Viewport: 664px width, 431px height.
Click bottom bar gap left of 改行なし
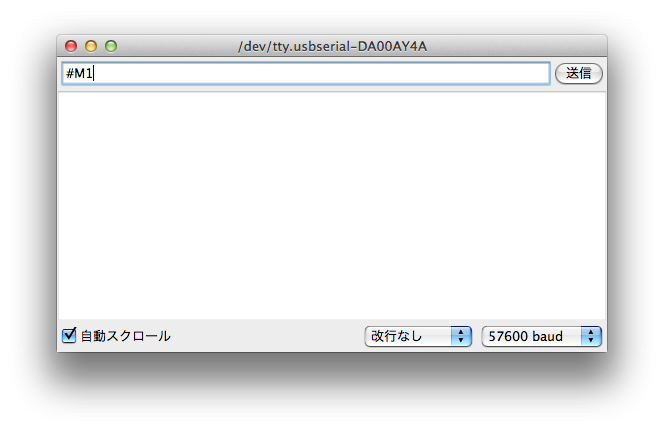click(x=267, y=337)
